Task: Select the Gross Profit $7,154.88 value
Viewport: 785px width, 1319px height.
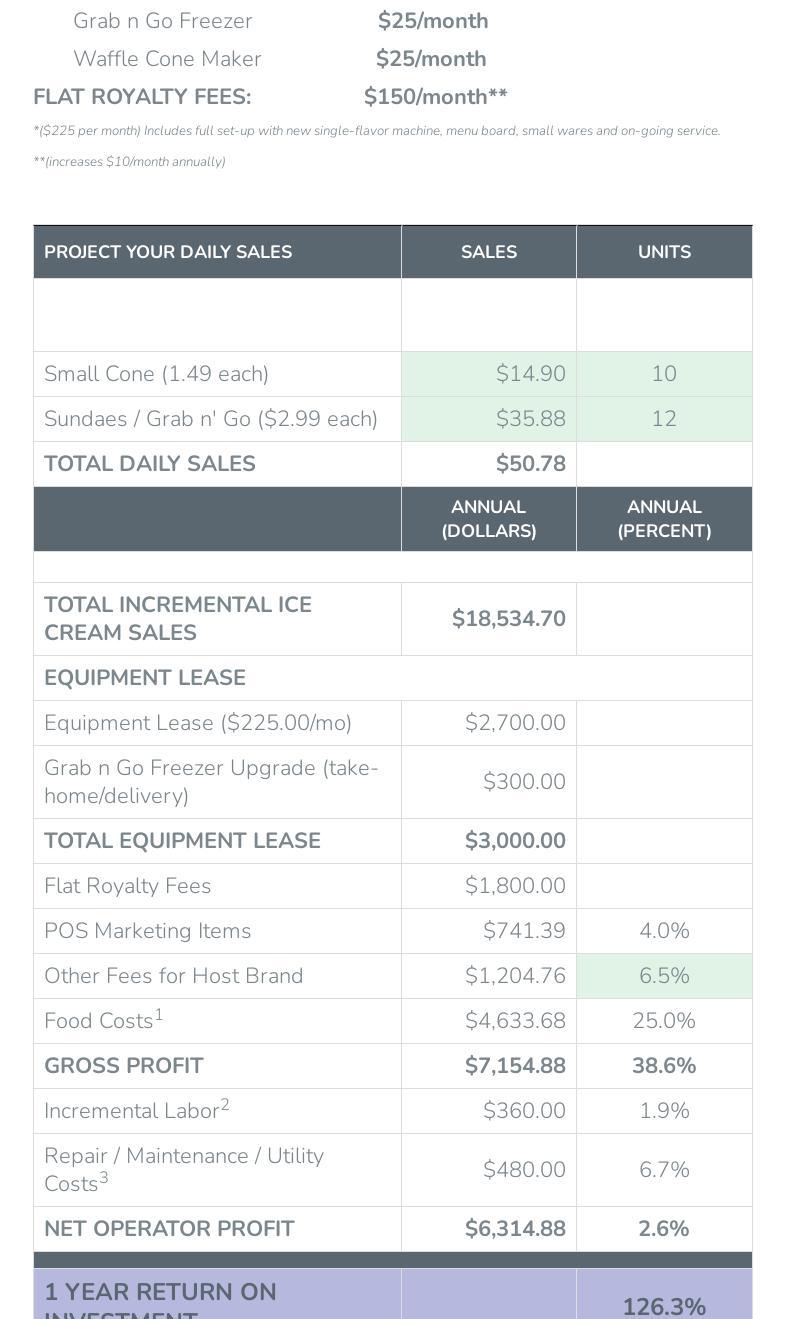Action: pos(515,1066)
